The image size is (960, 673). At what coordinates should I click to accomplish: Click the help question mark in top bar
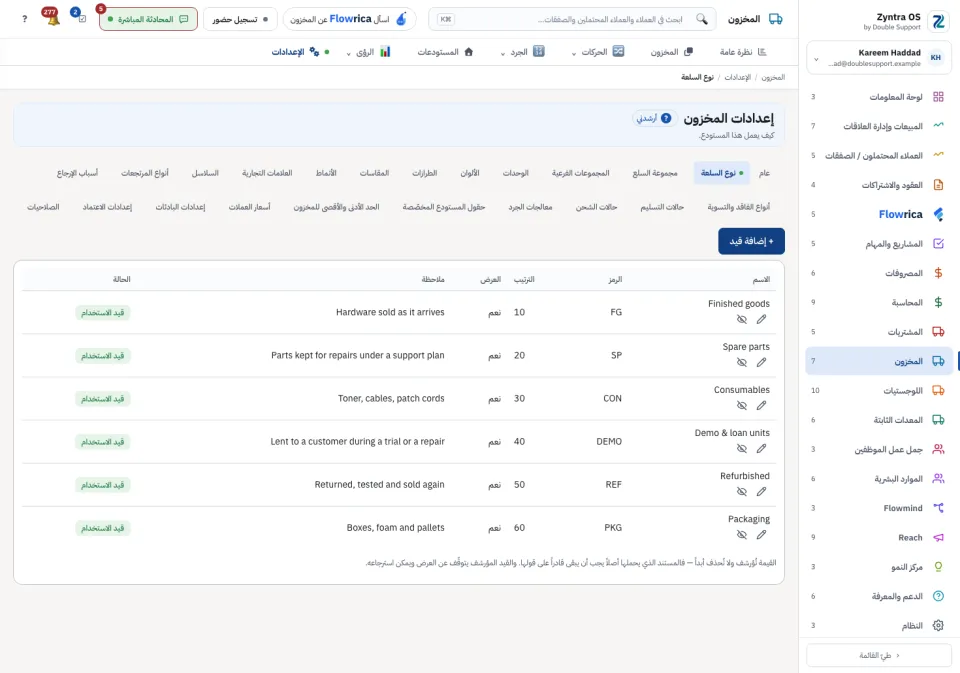[24, 19]
